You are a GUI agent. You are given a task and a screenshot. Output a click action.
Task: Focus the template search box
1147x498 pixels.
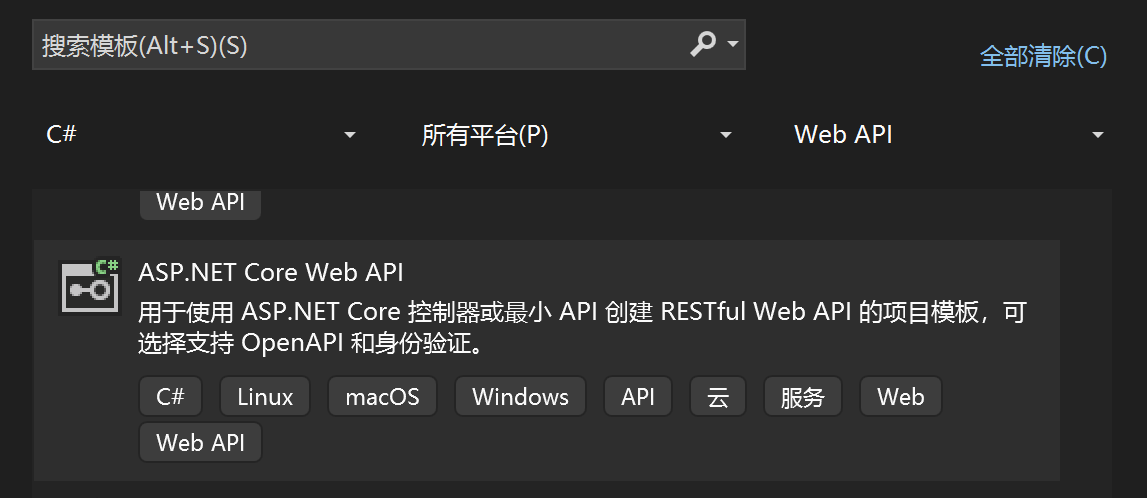pyautogui.click(x=388, y=45)
